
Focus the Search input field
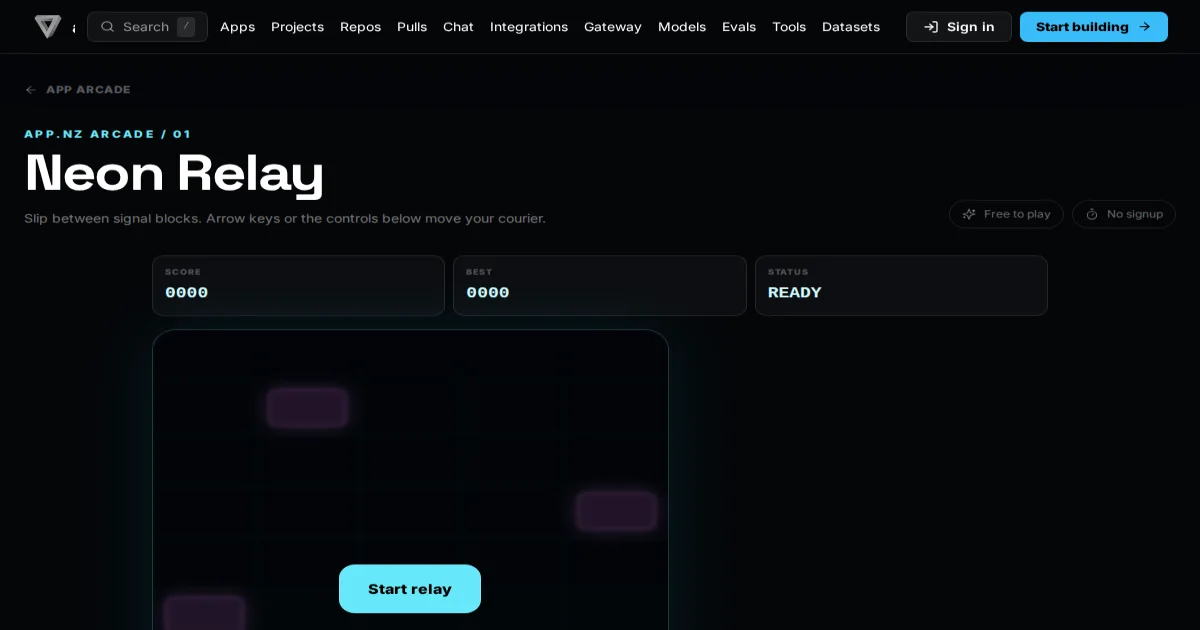147,27
